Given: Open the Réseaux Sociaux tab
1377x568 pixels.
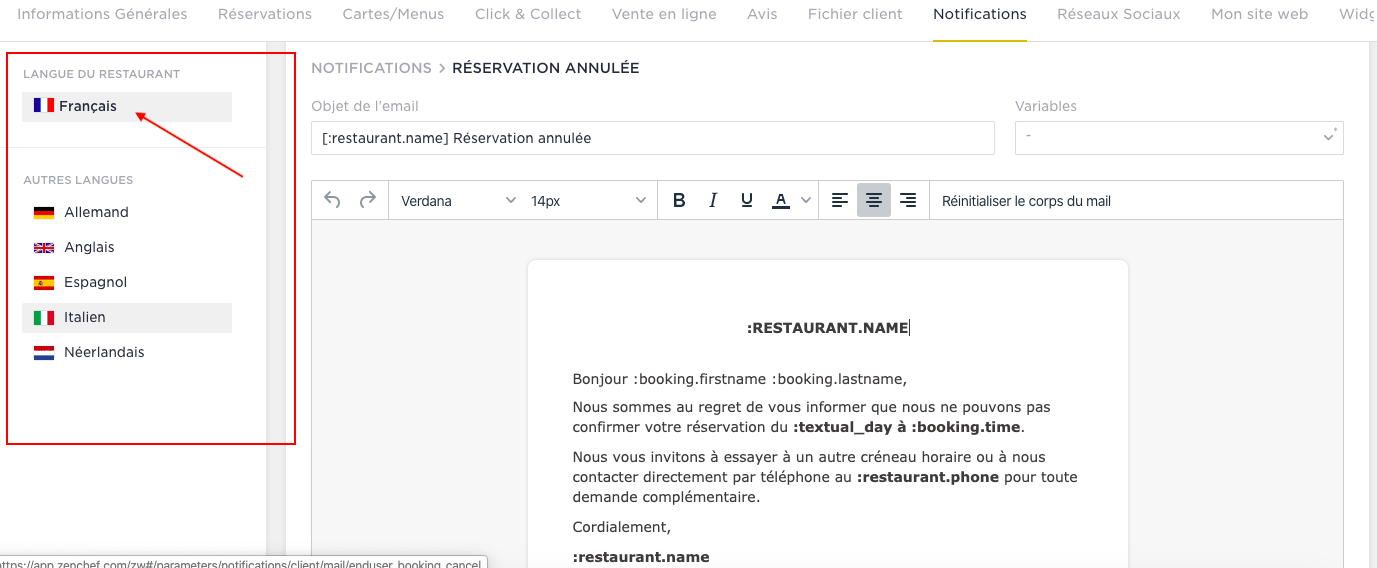Looking at the screenshot, I should click(1119, 14).
